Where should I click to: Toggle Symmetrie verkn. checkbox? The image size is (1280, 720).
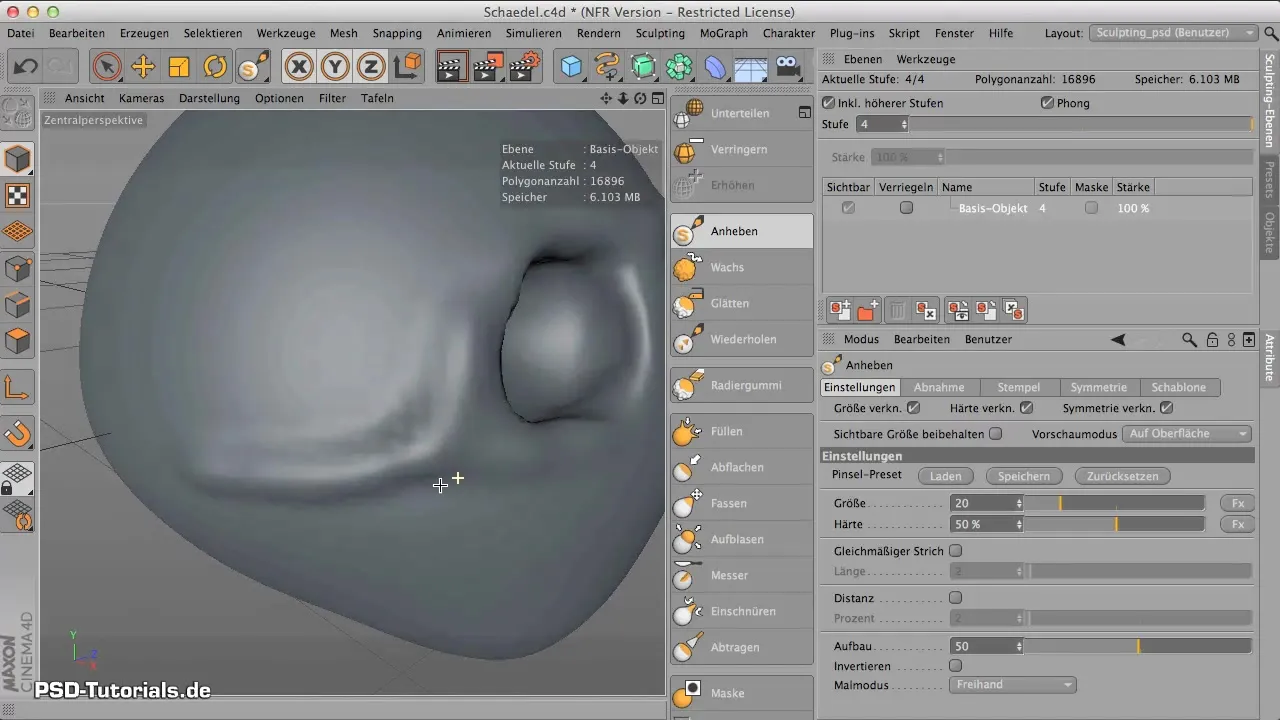click(1166, 408)
